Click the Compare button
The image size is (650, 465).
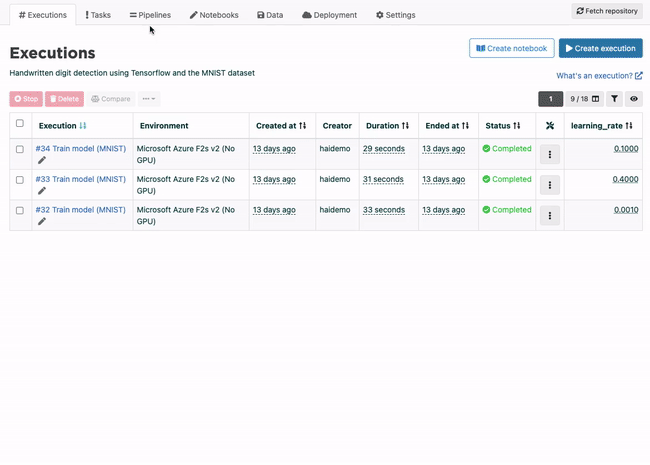tap(111, 99)
